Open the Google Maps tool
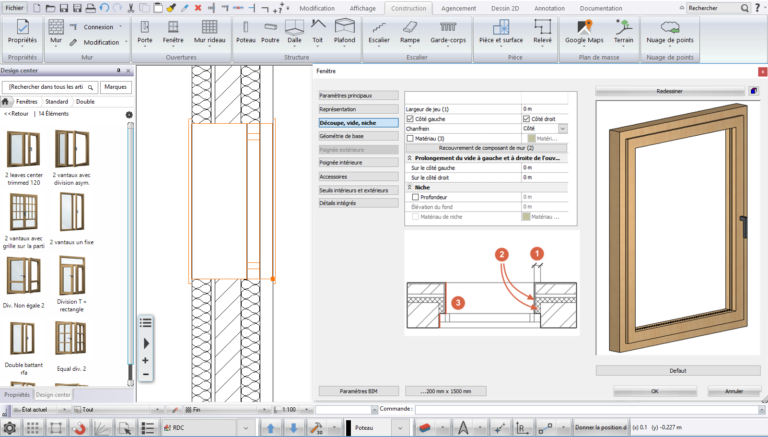The image size is (768, 437). pyautogui.click(x=584, y=32)
